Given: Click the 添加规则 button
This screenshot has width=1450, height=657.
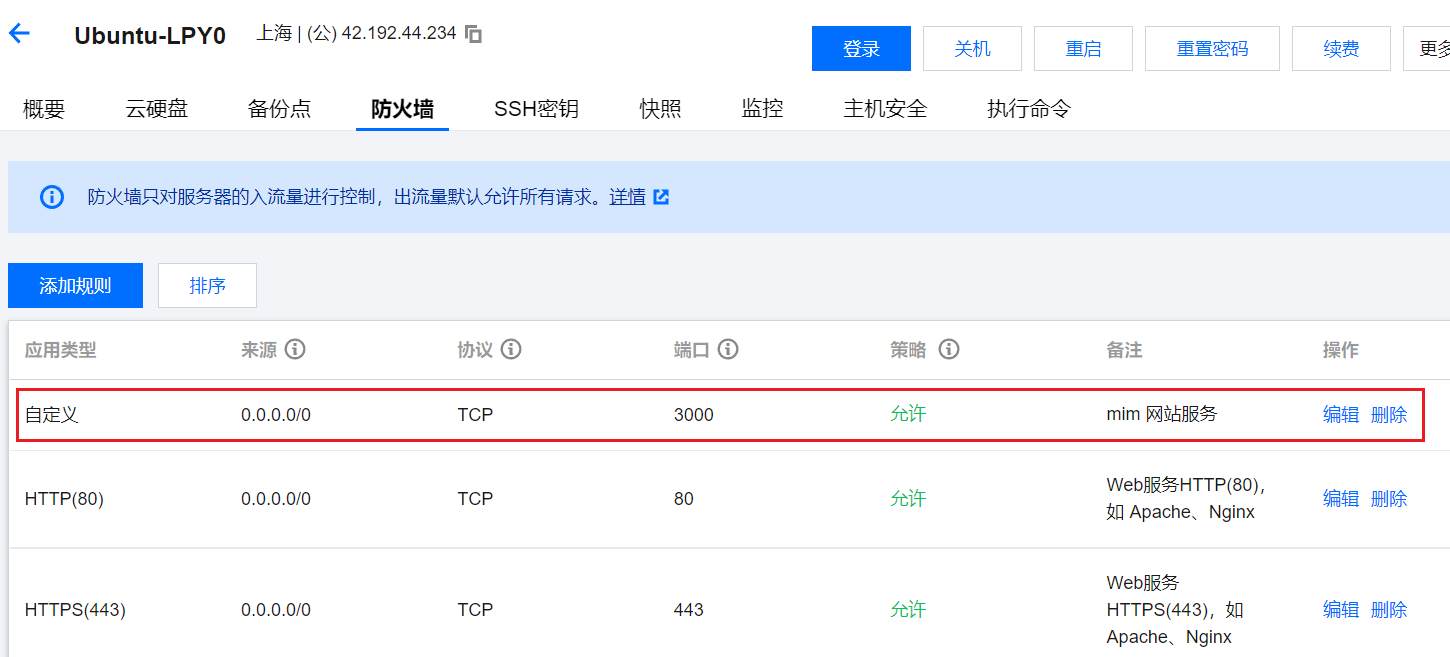Looking at the screenshot, I should pyautogui.click(x=75, y=286).
